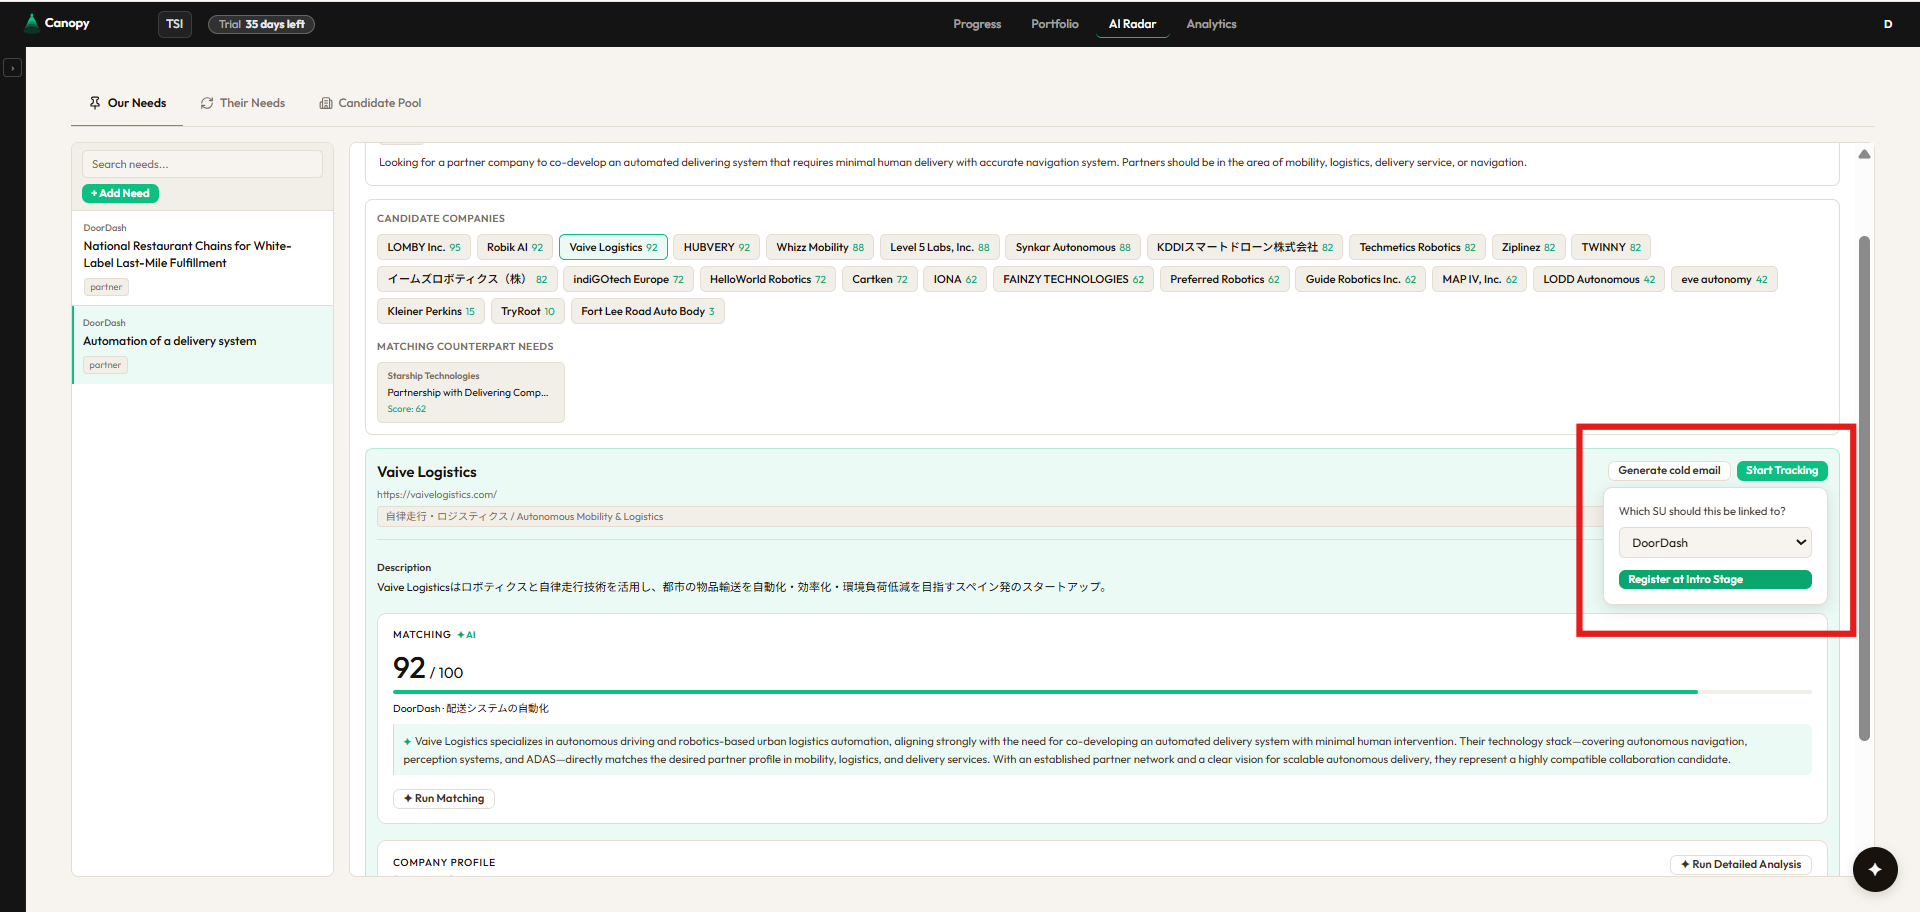Click the scroll-up arrow of the panel
The width and height of the screenshot is (1920, 912).
(1864, 154)
